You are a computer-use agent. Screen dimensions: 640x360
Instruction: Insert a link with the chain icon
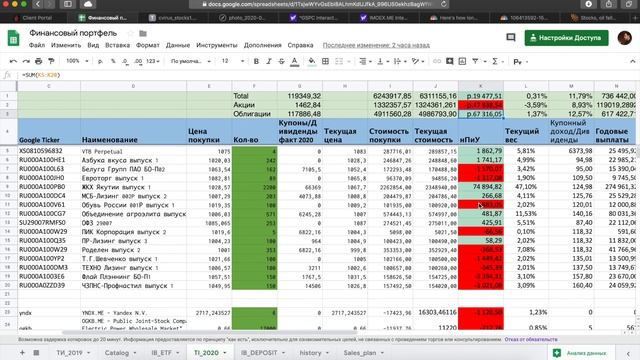tap(437, 61)
